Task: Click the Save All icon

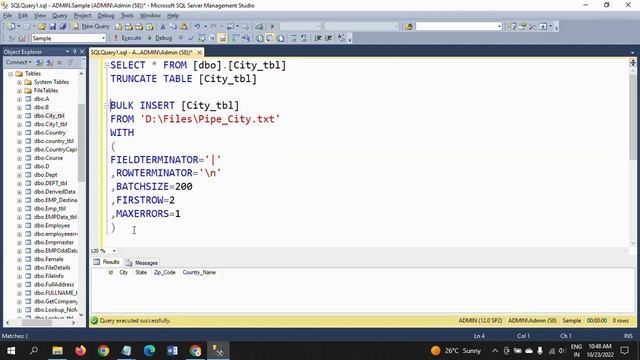Action: click(63, 26)
